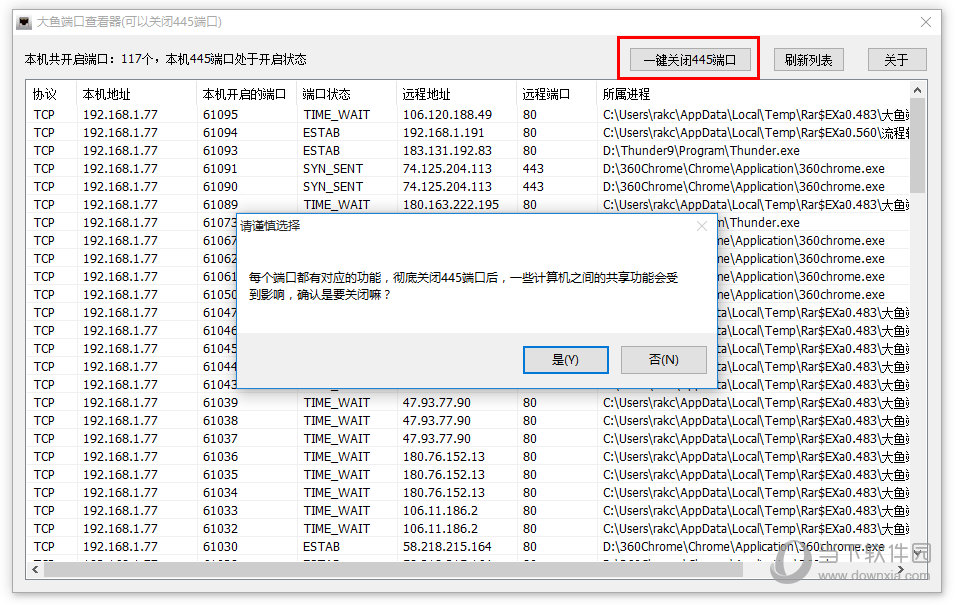The width and height of the screenshot is (955, 605).
Task: Click the Thunder.exe path in port 61093 row
Action: pos(701,150)
